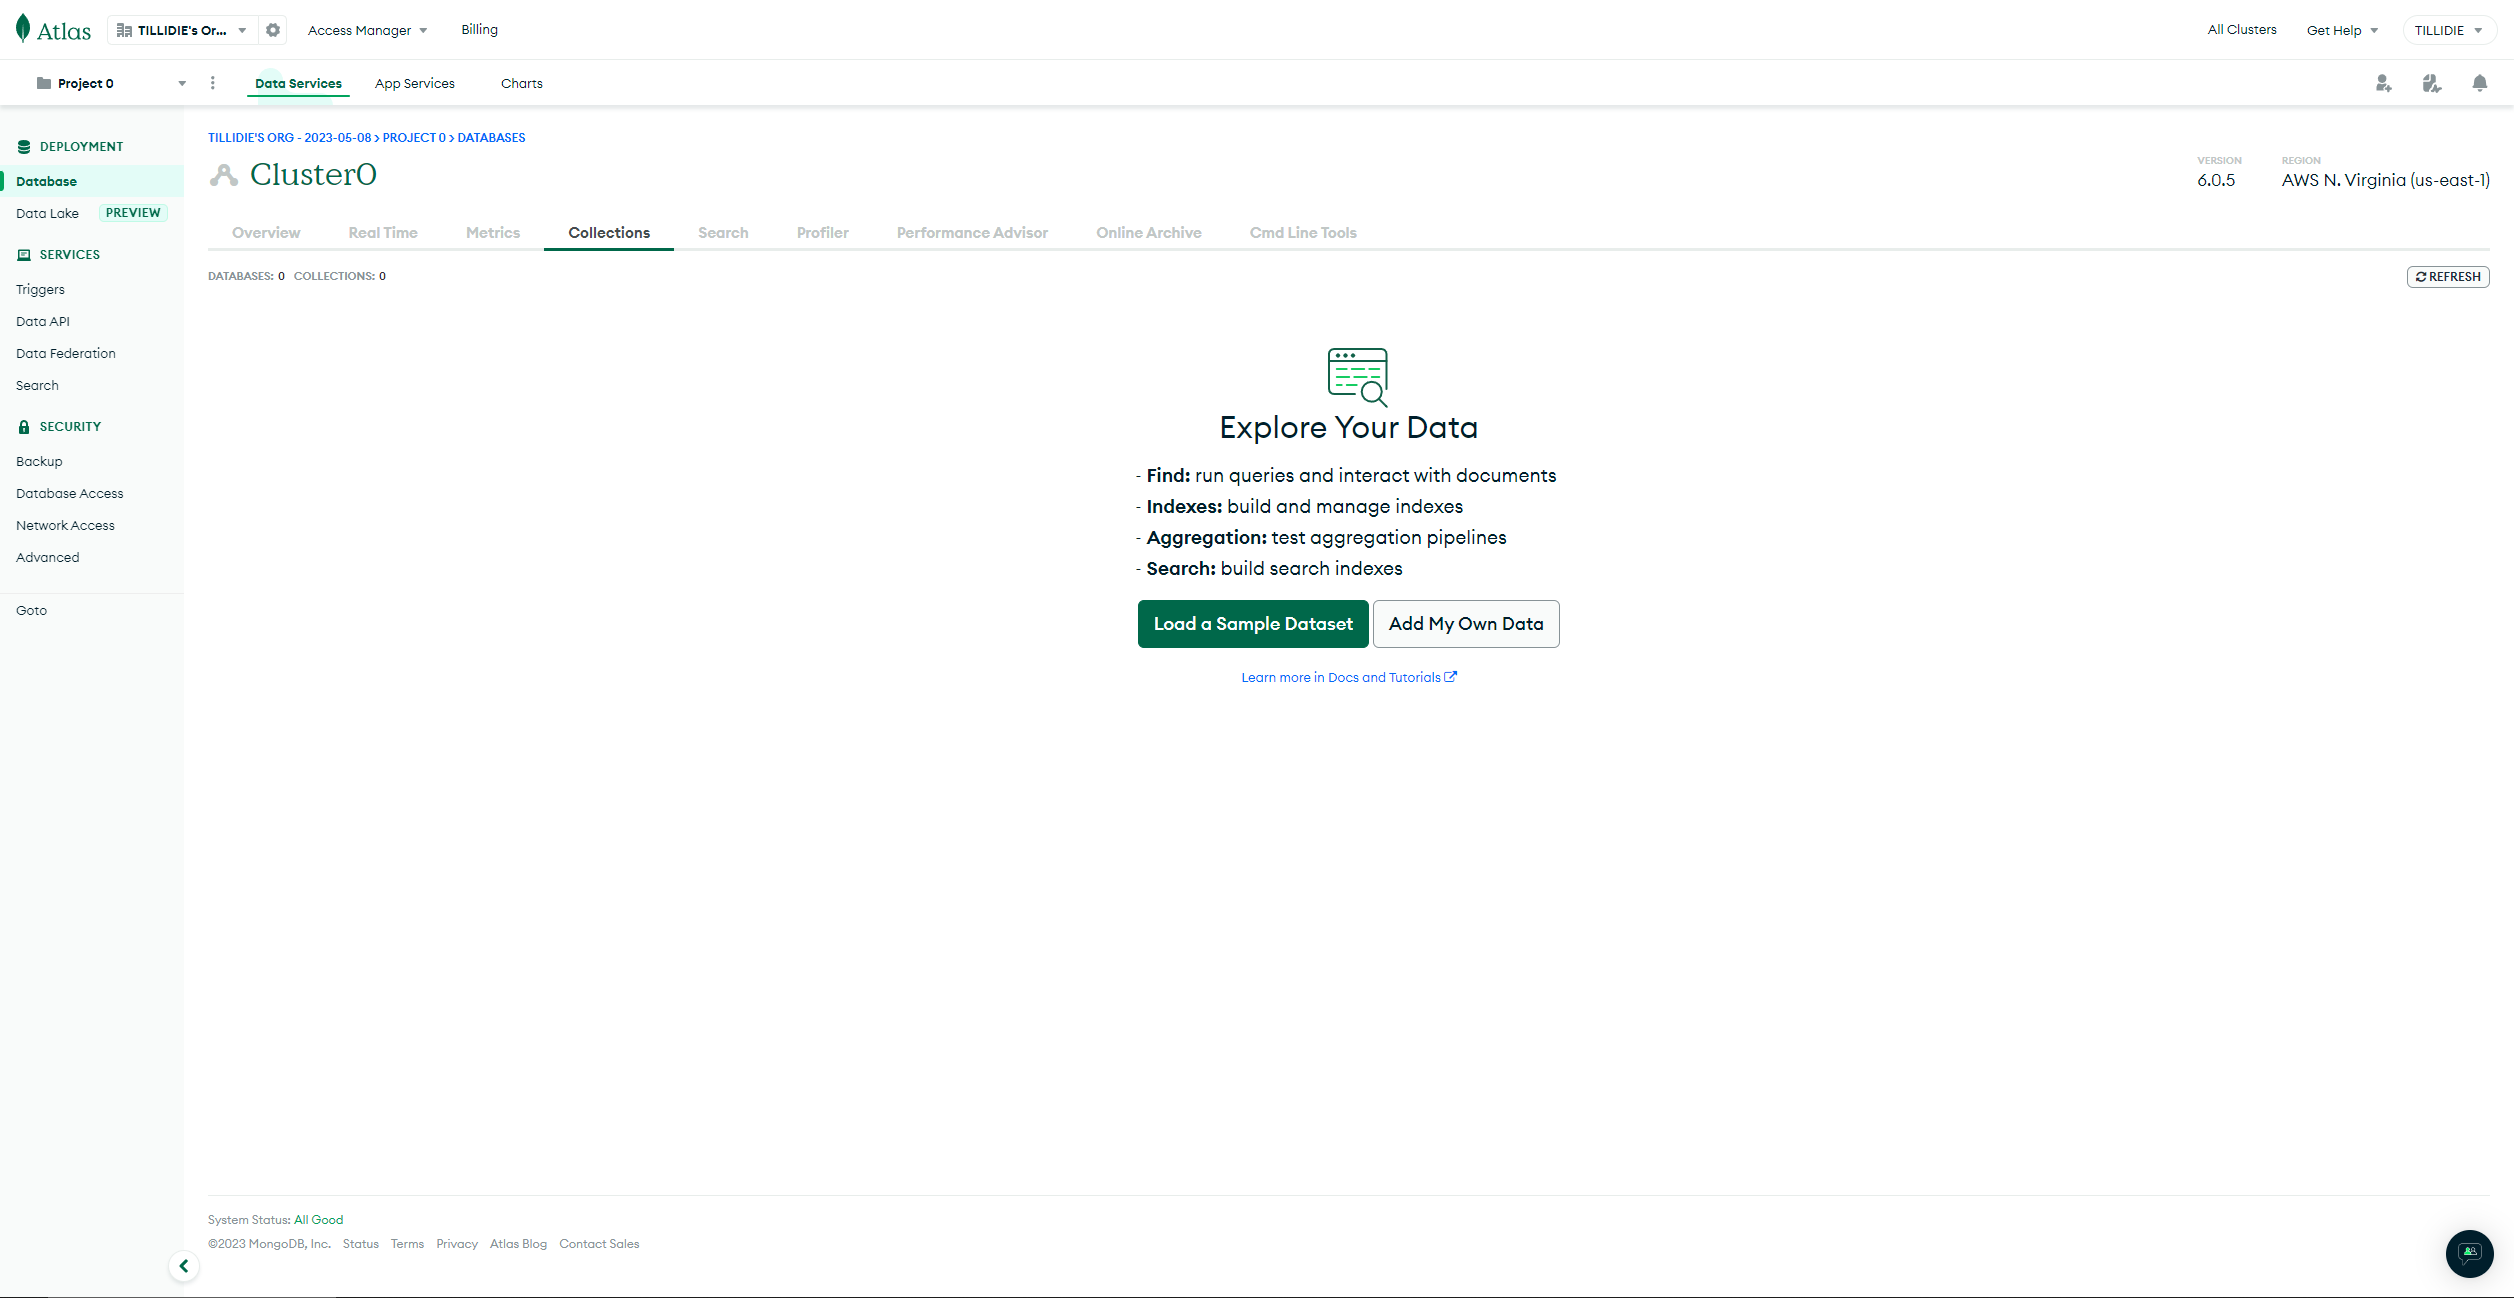Open the Billing page
The image size is (2514, 1298).
pyautogui.click(x=479, y=29)
